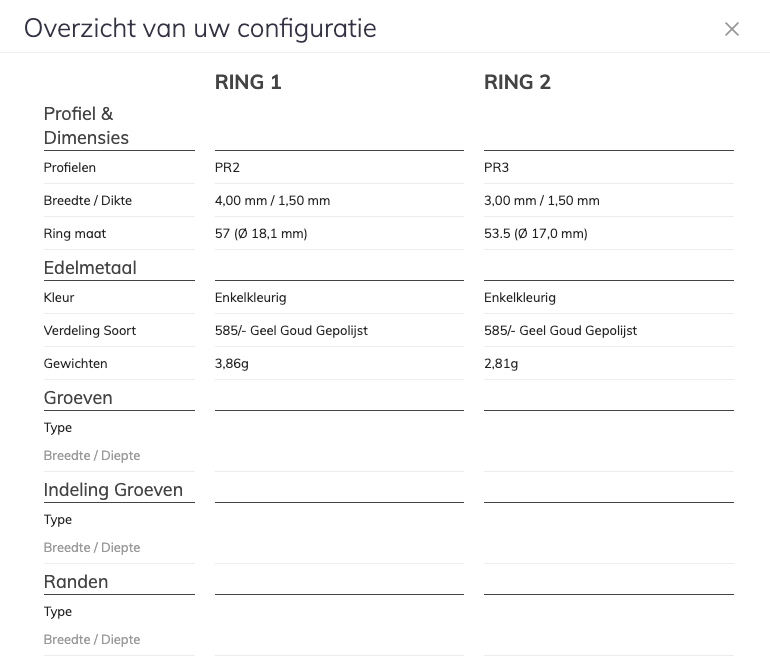This screenshot has width=770, height=662.
Task: Click the Edelmetaal section heading
Action: click(90, 268)
